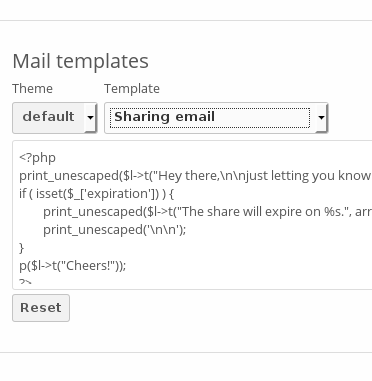Click the Cheers! code line
Screen dimensions: 372x381
(x=73, y=266)
